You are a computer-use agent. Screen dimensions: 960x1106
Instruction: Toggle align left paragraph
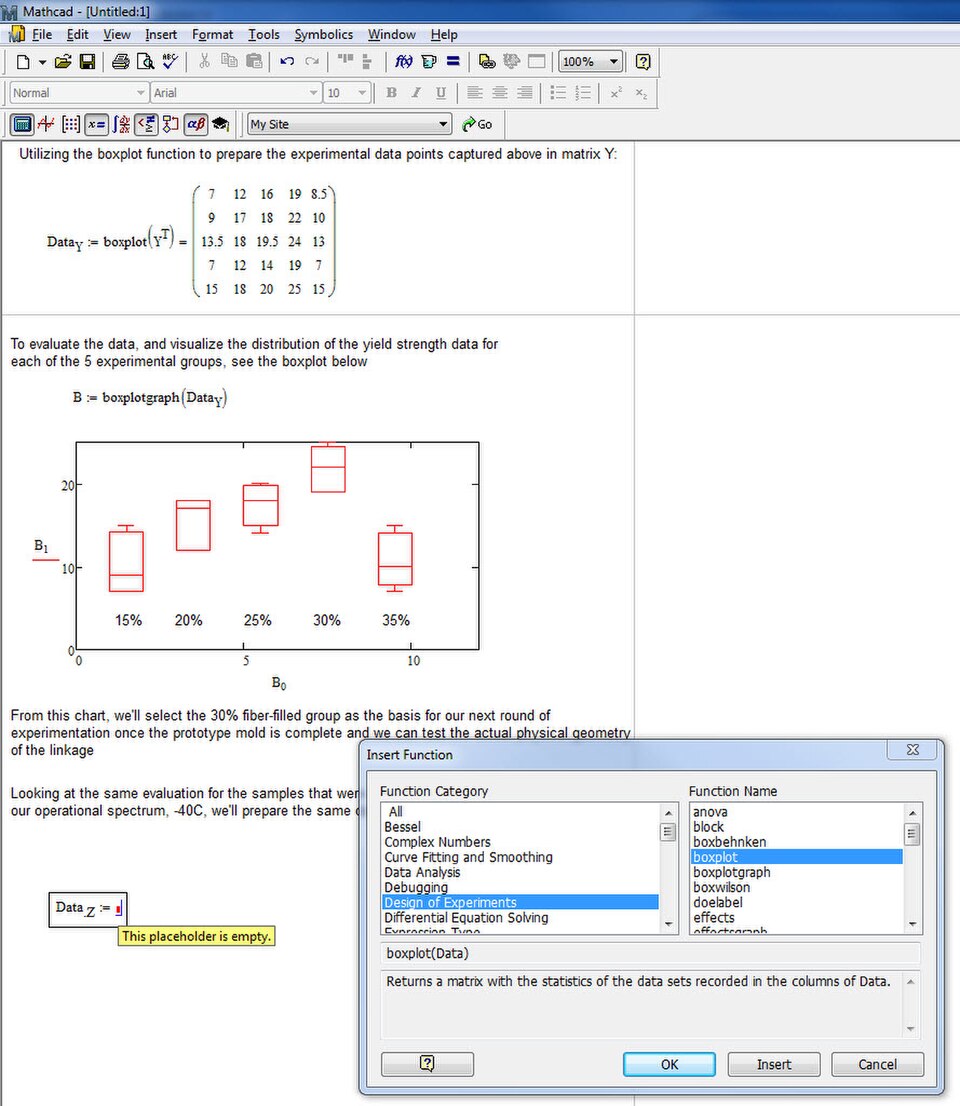[475, 93]
